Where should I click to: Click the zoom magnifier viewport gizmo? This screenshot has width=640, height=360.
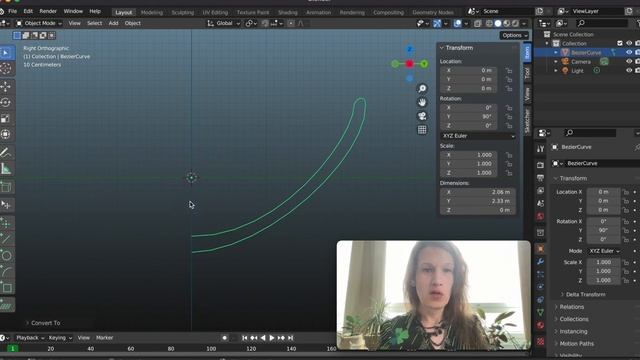(x=422, y=89)
